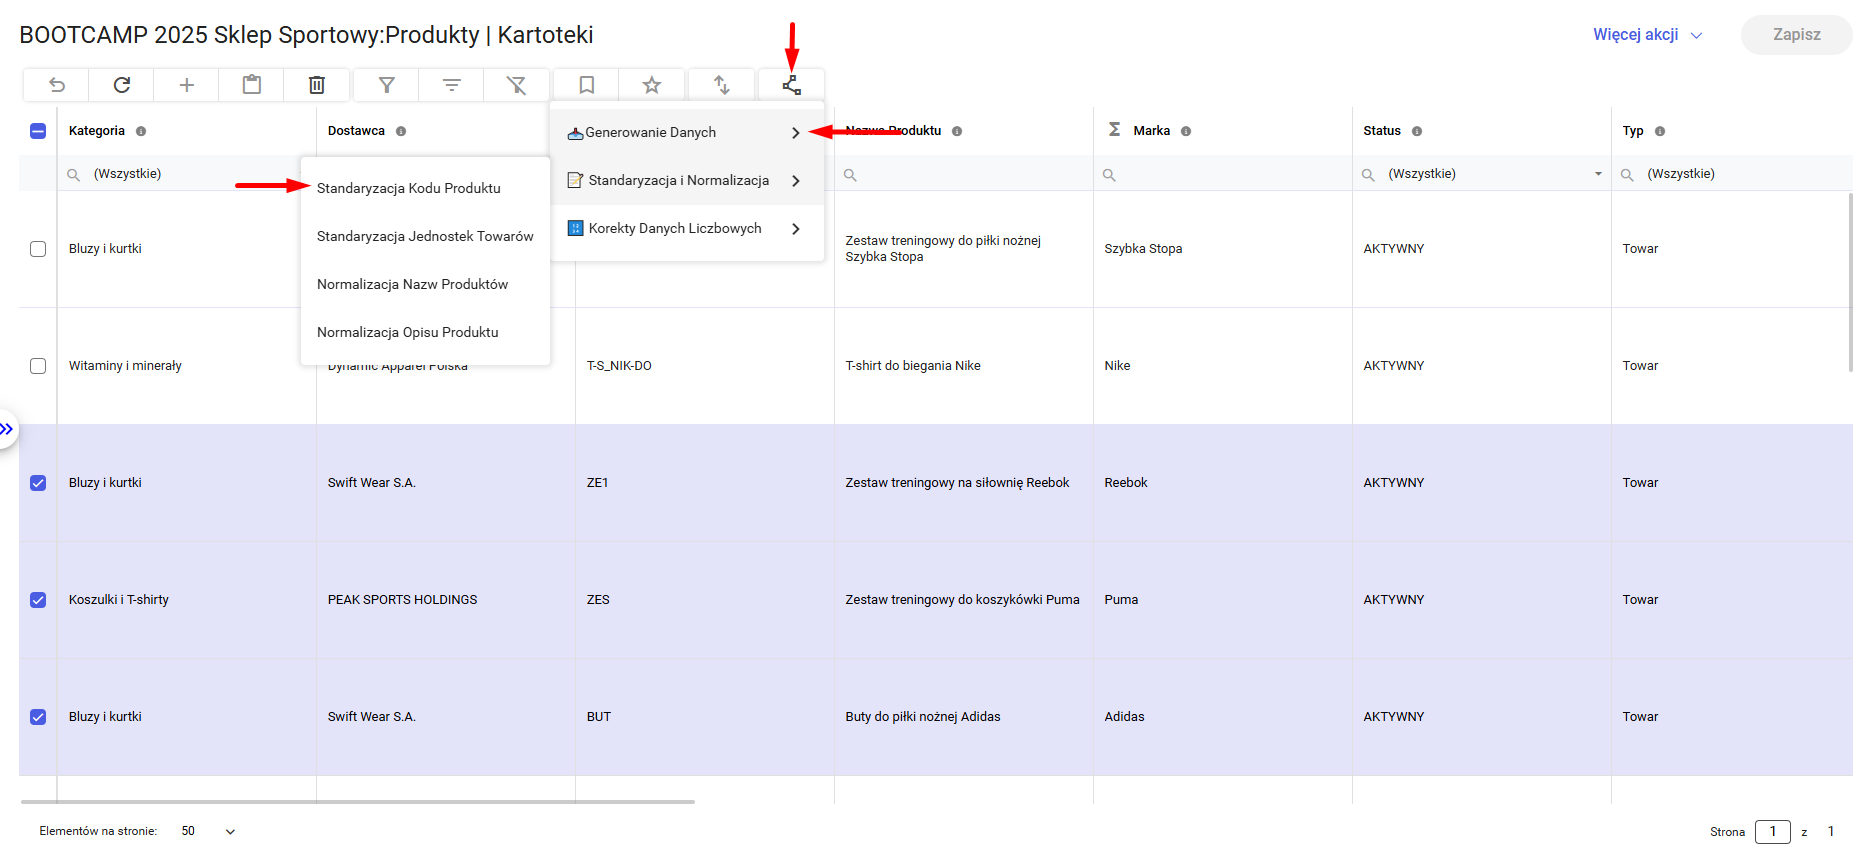This screenshot has height=850, width=1862.
Task: Uncheck the Koszulki i T-shirty row checkbox
Action: (38, 600)
